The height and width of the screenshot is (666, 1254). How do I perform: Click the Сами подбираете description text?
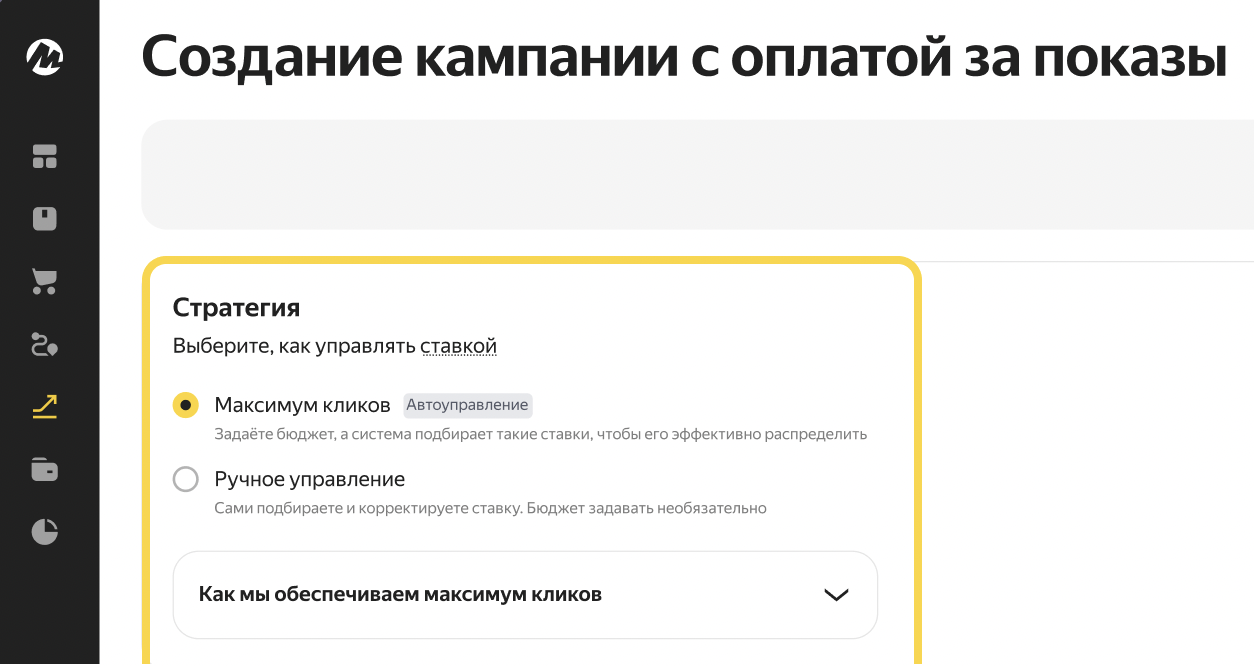(x=490, y=508)
